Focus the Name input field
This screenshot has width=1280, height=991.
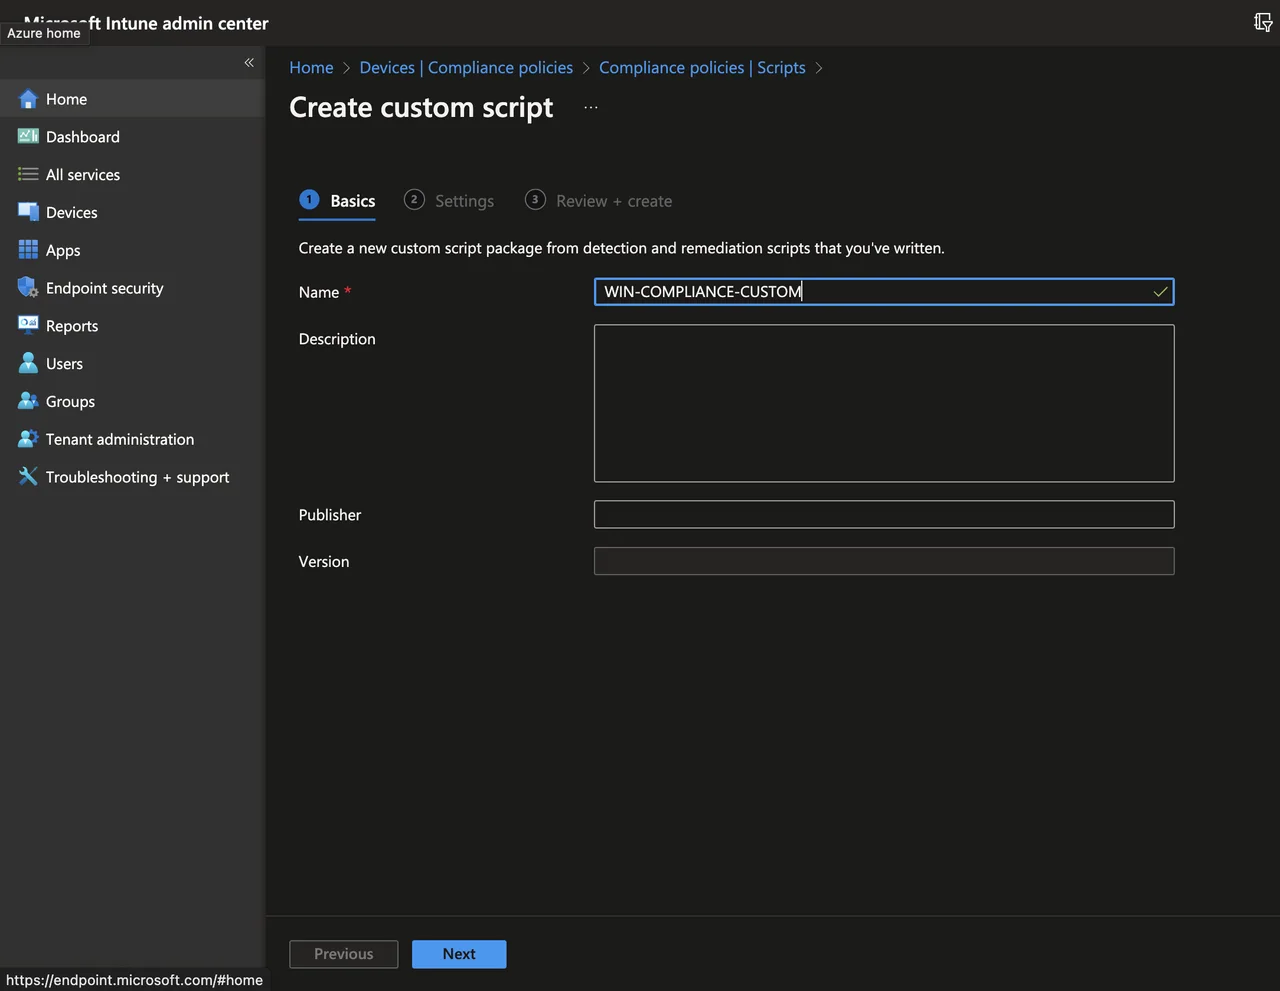coord(884,292)
